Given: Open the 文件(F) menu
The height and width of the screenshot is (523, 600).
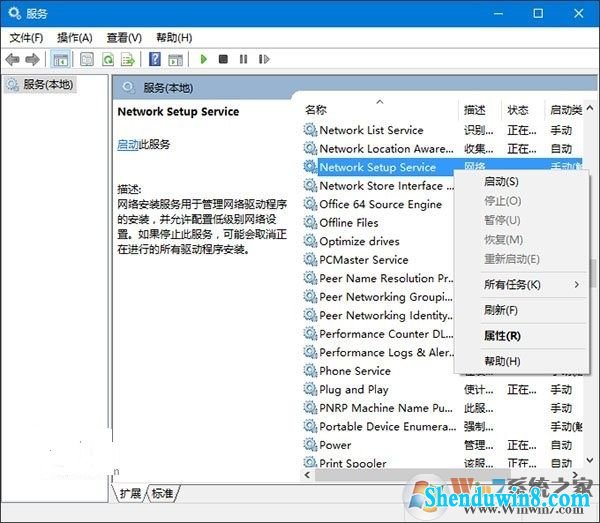Looking at the screenshot, I should pyautogui.click(x=26, y=37).
